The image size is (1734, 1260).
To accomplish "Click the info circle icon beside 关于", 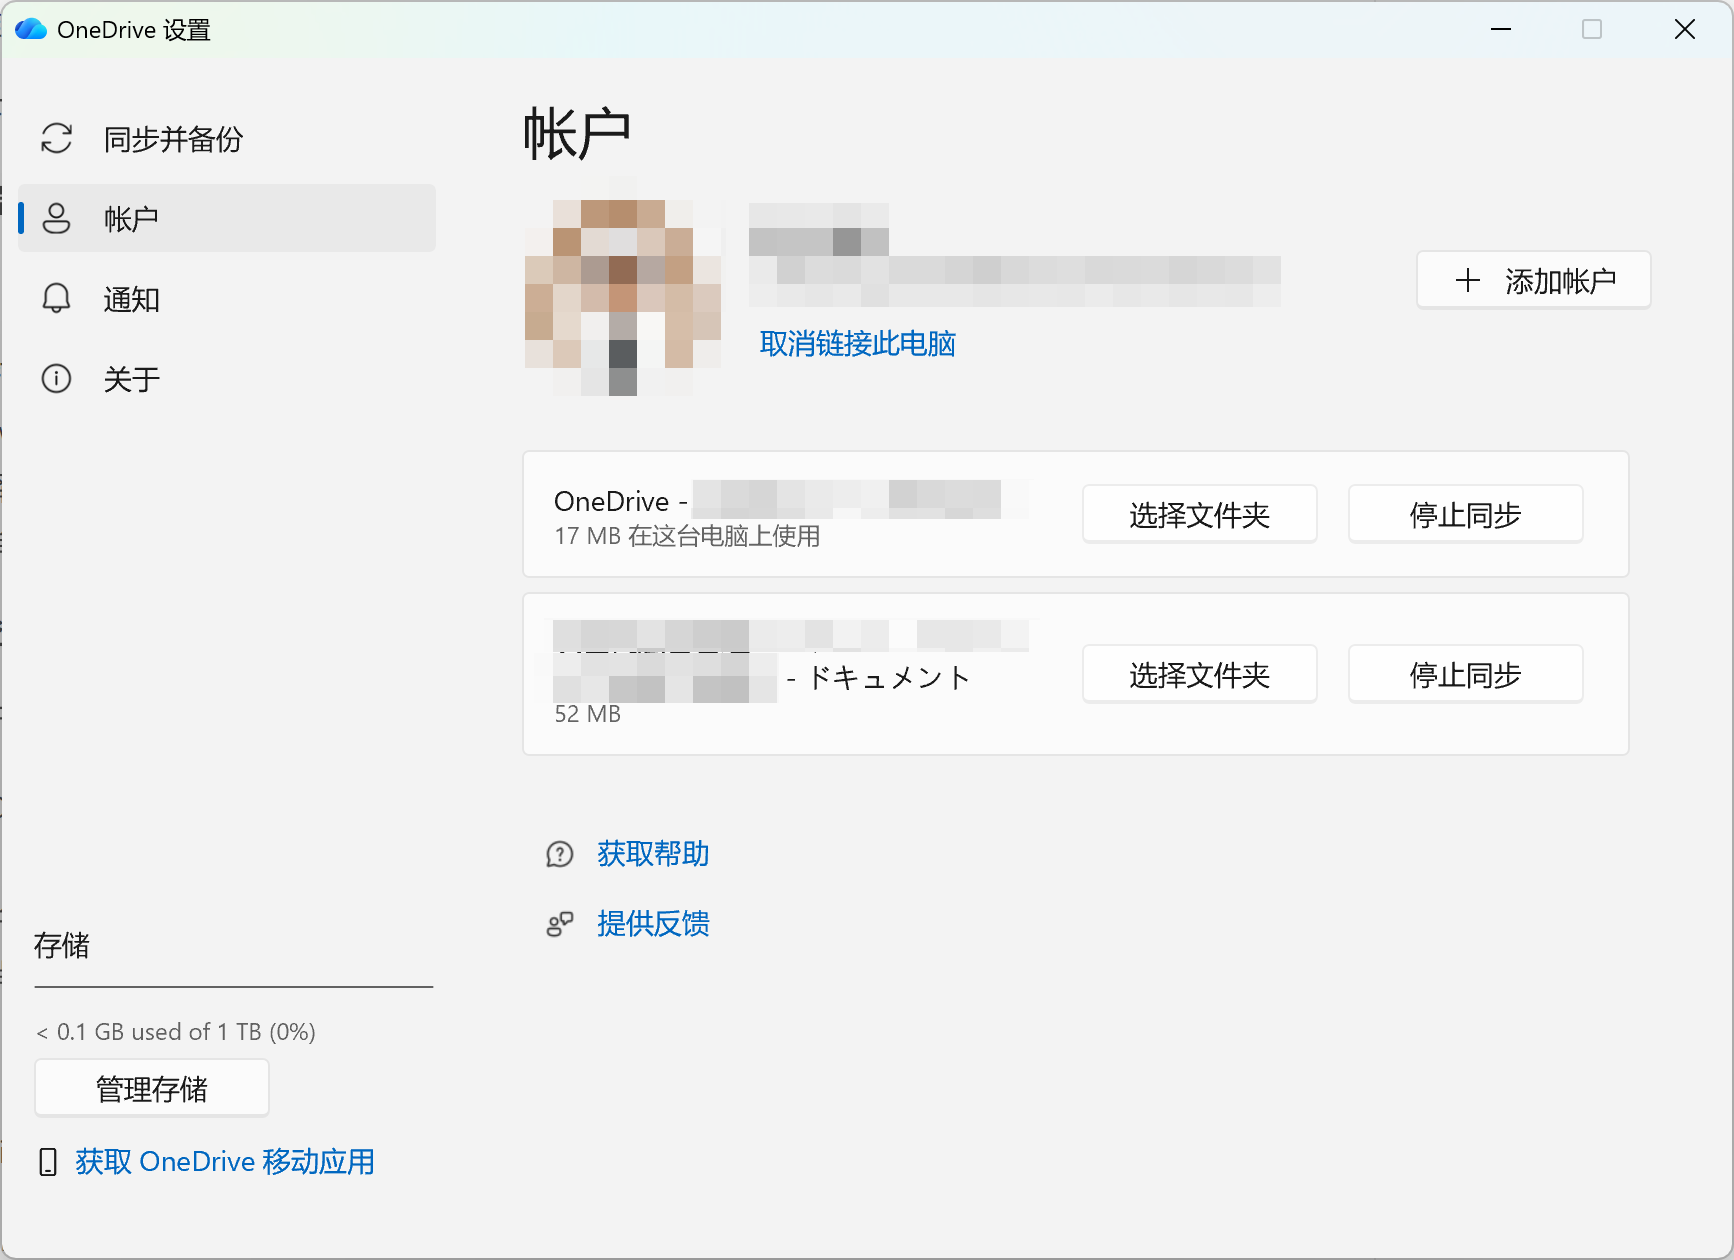I will [56, 379].
